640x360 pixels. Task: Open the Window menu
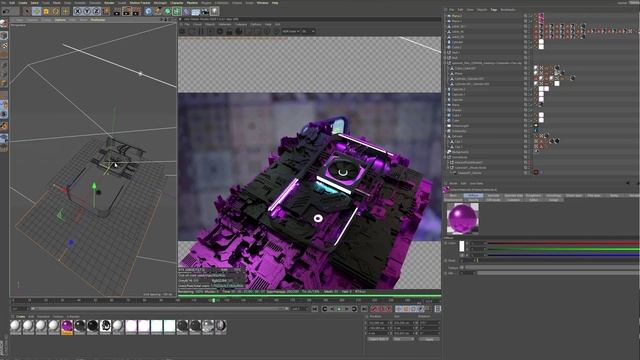pos(262,2)
